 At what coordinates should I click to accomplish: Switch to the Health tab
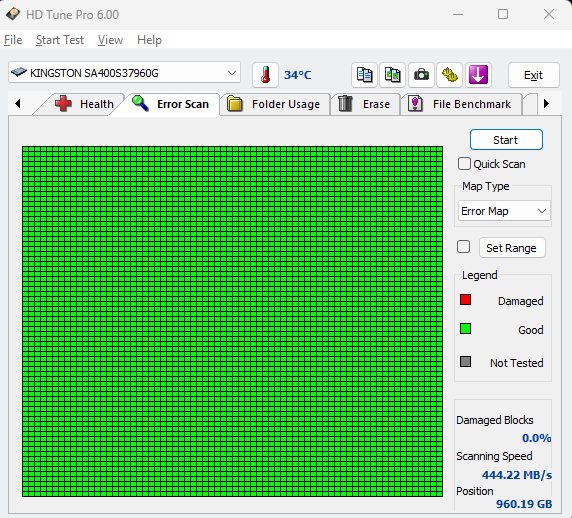coord(84,104)
